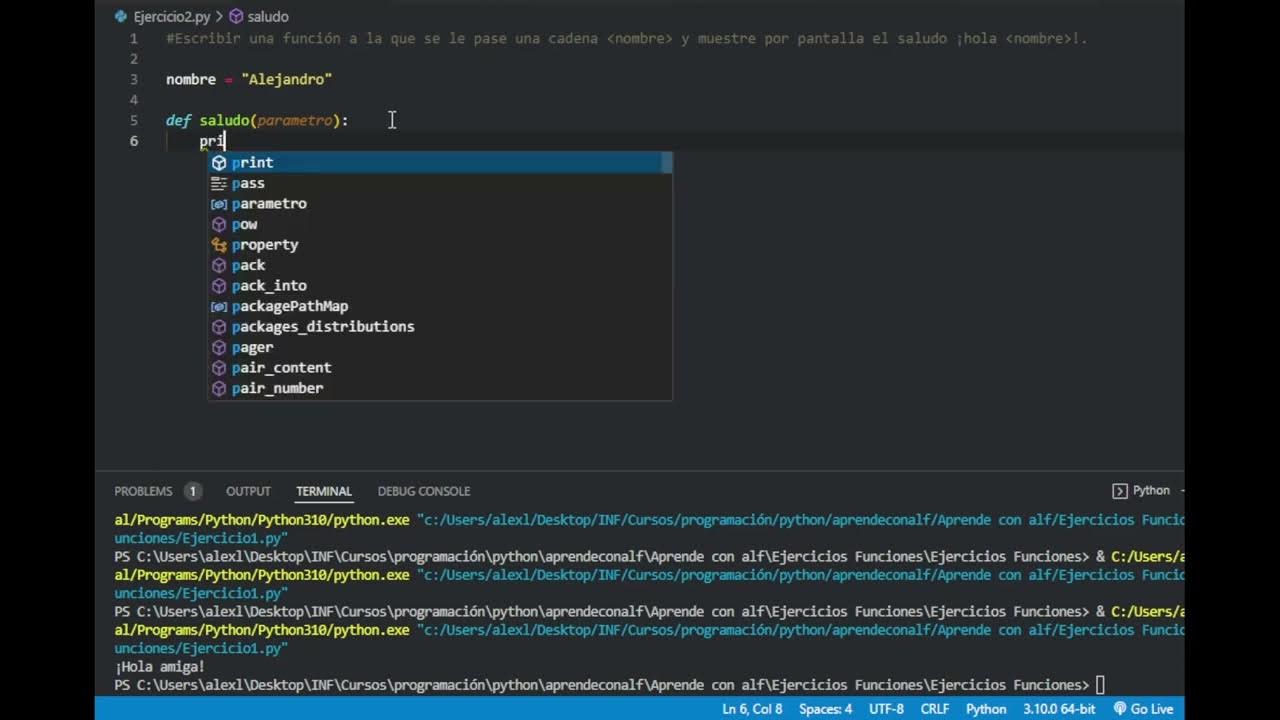Select the print autocomplete suggestion
Viewport: 1280px width, 720px height.
(x=440, y=162)
